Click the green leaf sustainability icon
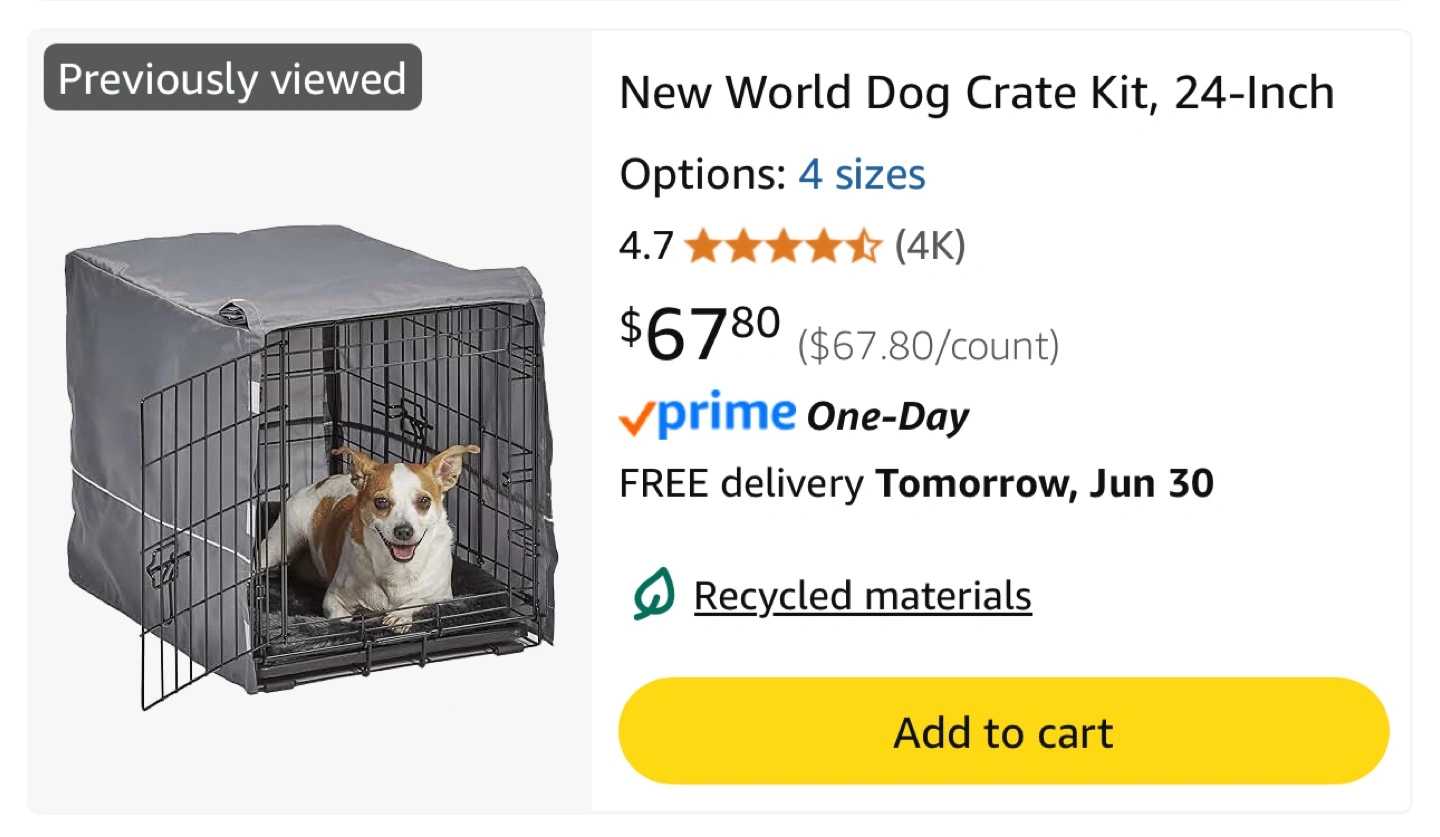Screen dimensions: 1440x837 coord(653,595)
